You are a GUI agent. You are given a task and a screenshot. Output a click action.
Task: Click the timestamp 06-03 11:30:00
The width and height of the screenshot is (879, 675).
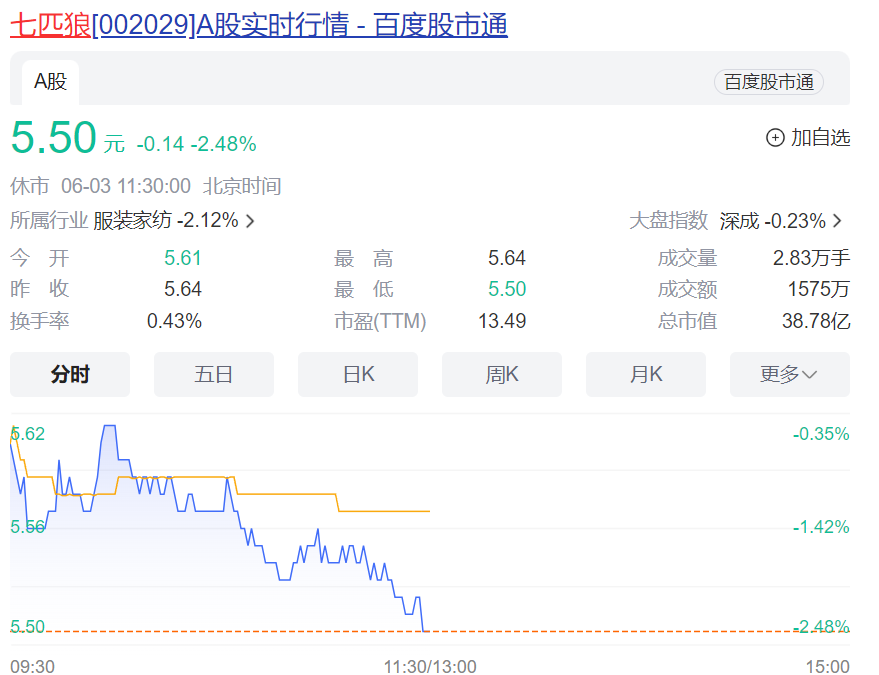[126, 186]
